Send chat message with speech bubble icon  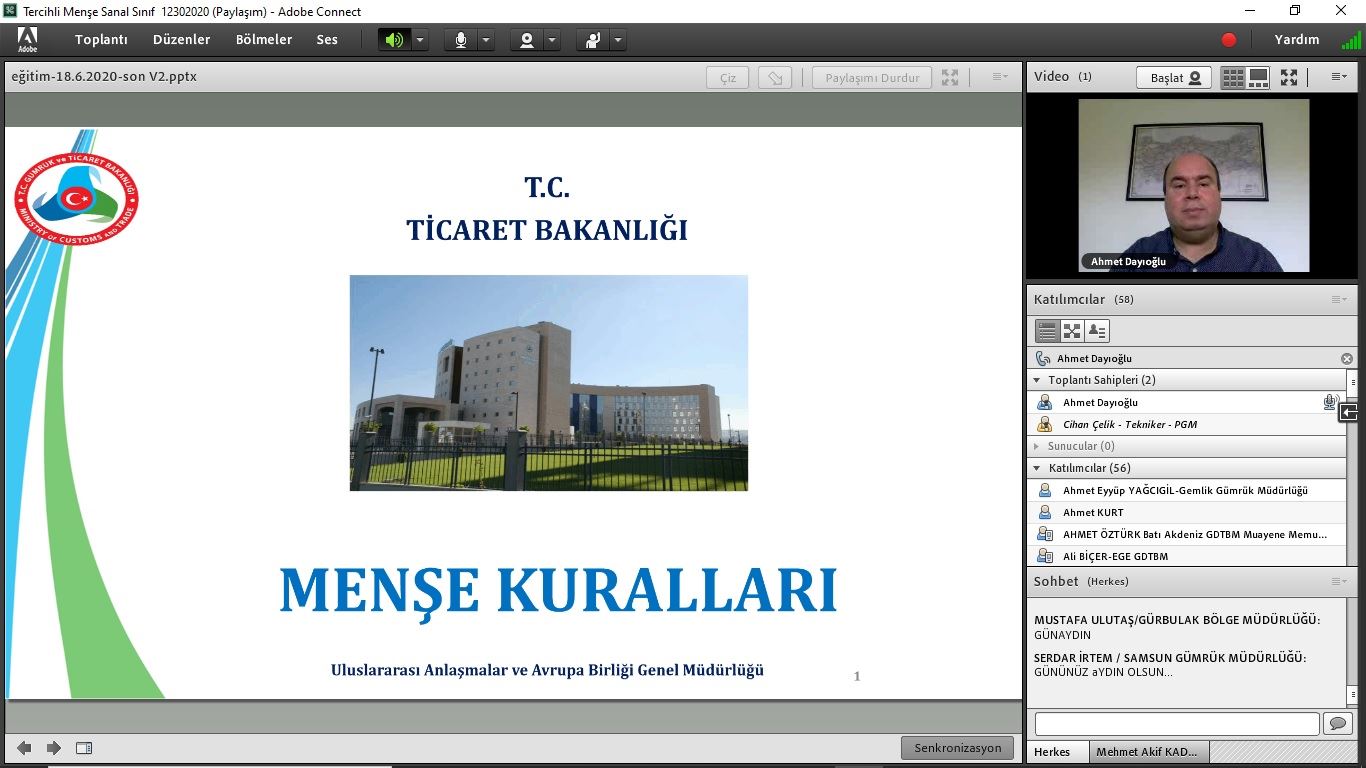(x=1337, y=723)
